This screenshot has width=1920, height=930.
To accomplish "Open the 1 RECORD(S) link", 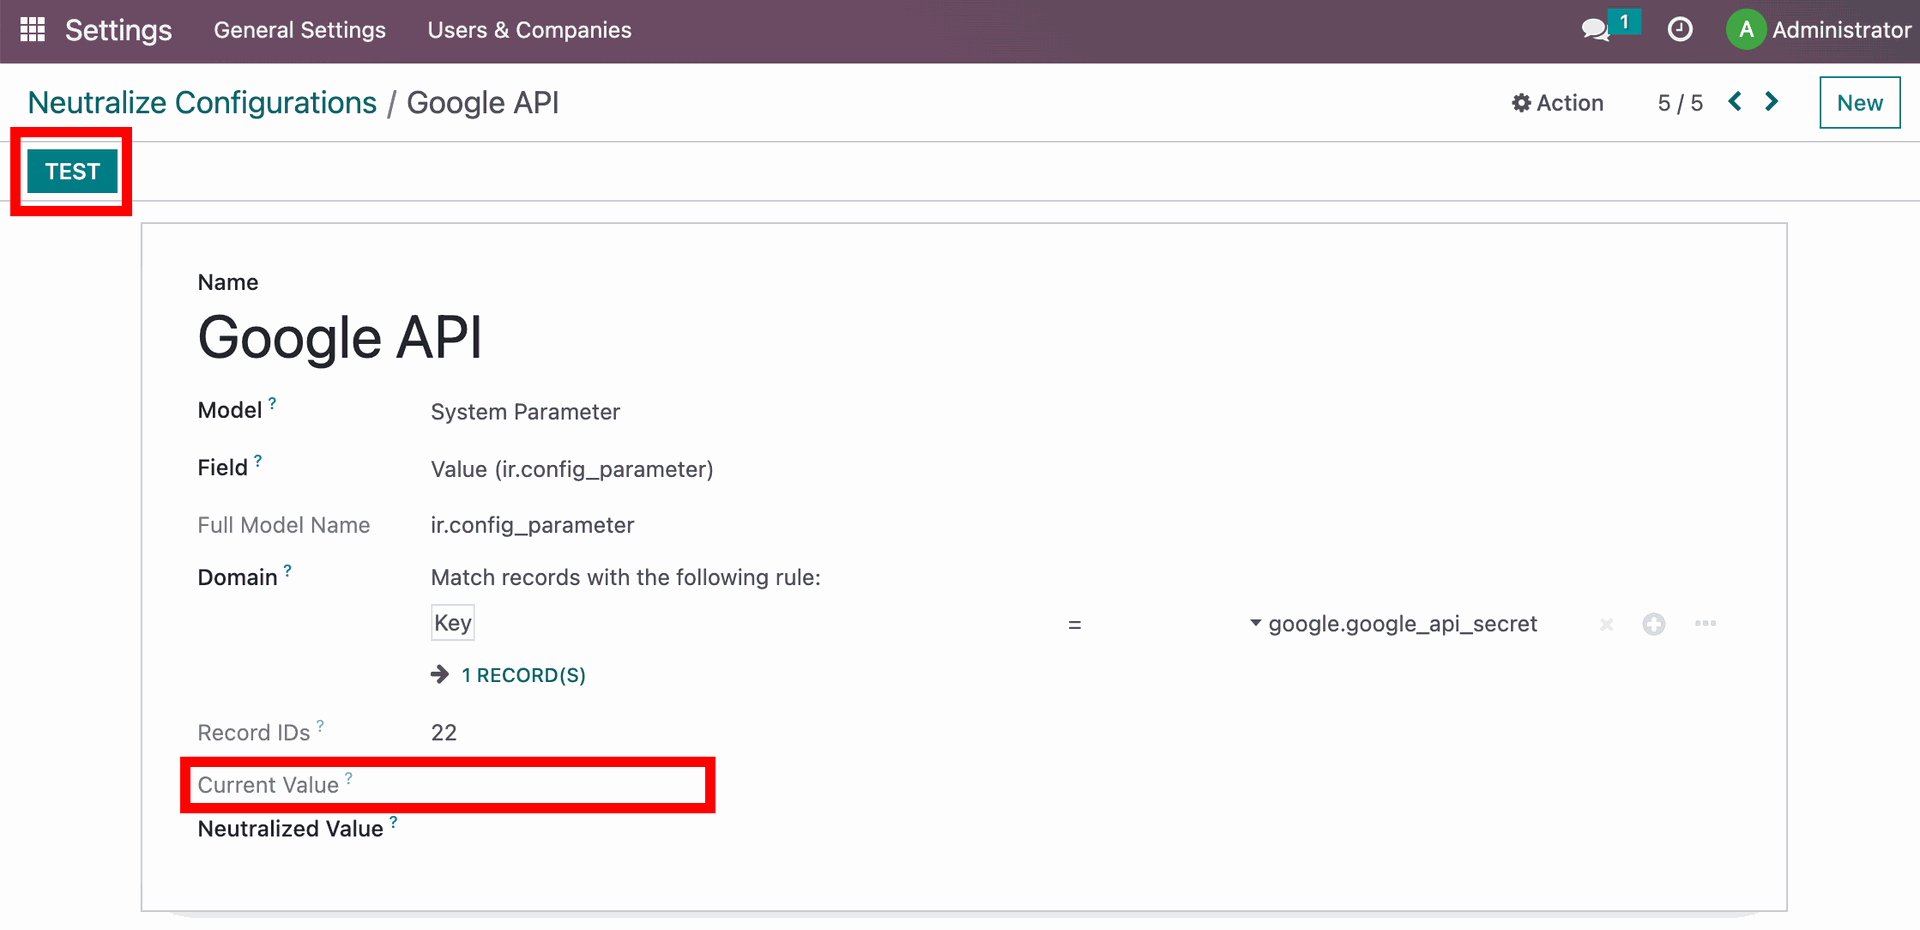I will coord(523,675).
